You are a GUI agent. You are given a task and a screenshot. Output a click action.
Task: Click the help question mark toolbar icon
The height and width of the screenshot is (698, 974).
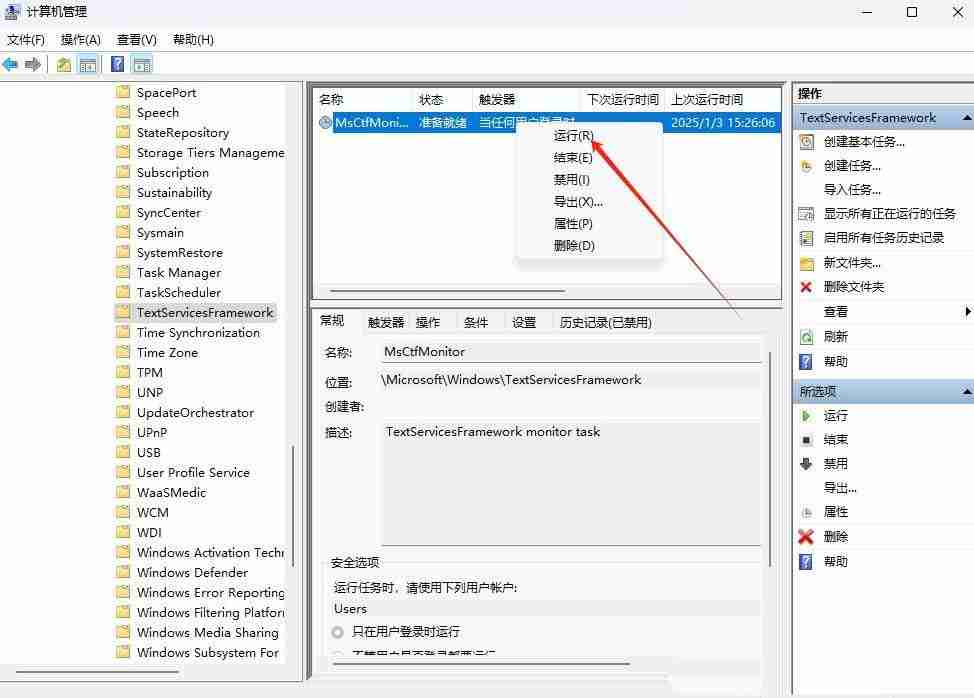pos(117,64)
